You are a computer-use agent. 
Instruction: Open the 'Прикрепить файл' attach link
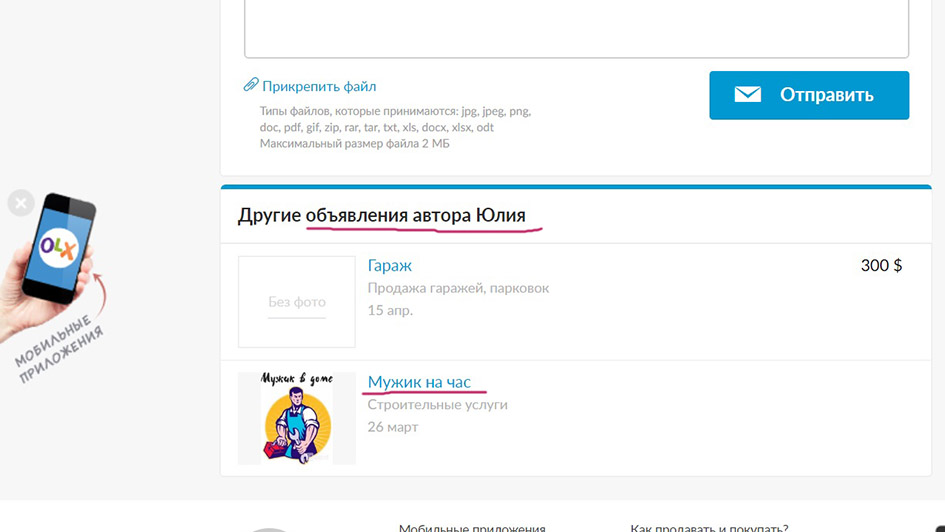[x=319, y=87]
